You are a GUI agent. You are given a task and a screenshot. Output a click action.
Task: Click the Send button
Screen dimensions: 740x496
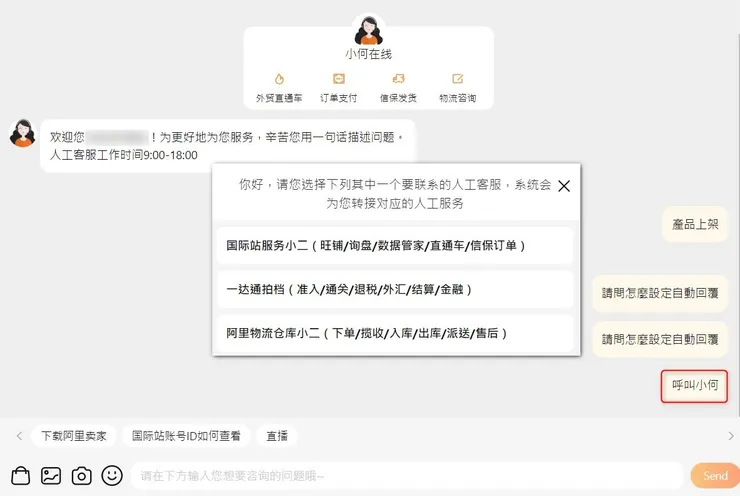pos(715,476)
